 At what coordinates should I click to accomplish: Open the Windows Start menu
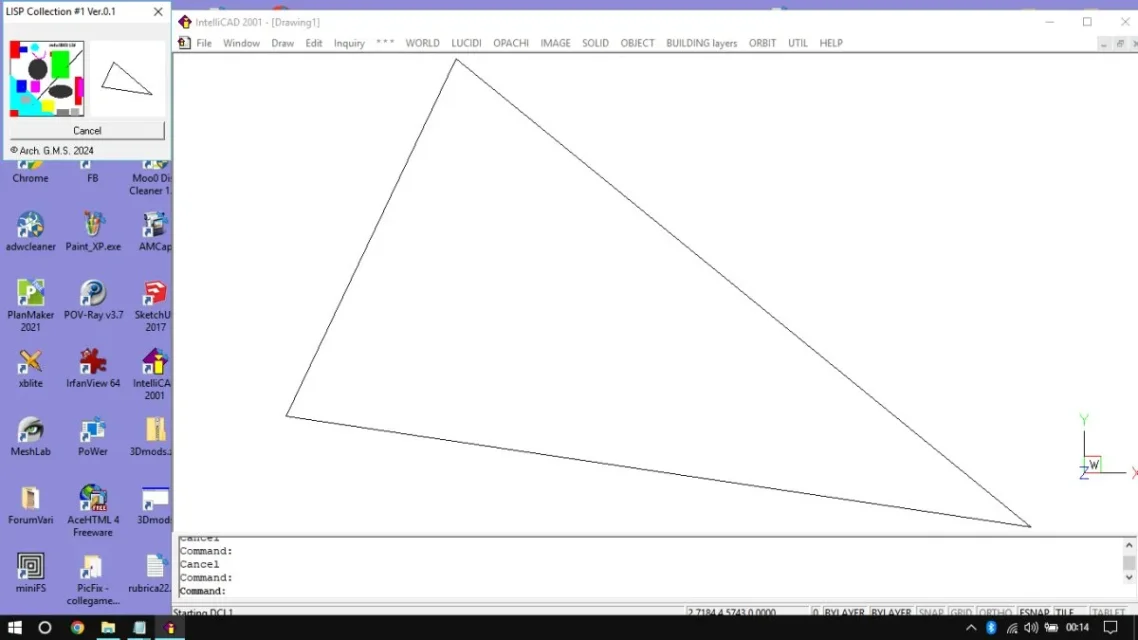point(15,628)
